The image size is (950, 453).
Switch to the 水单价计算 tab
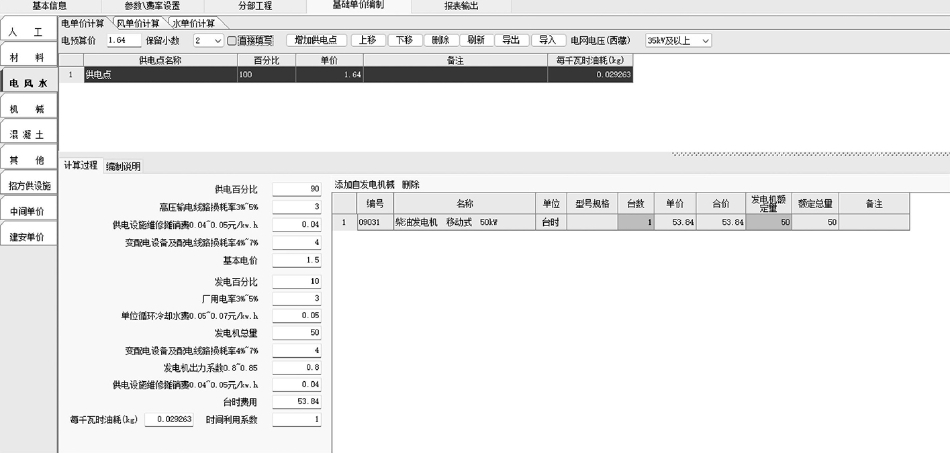193,23
